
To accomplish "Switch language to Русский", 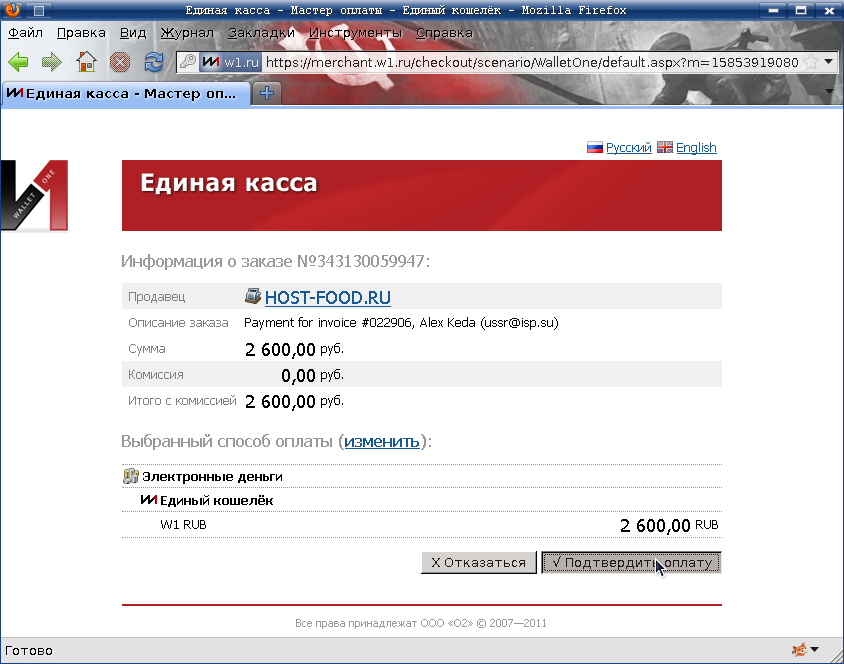I will click(629, 147).
